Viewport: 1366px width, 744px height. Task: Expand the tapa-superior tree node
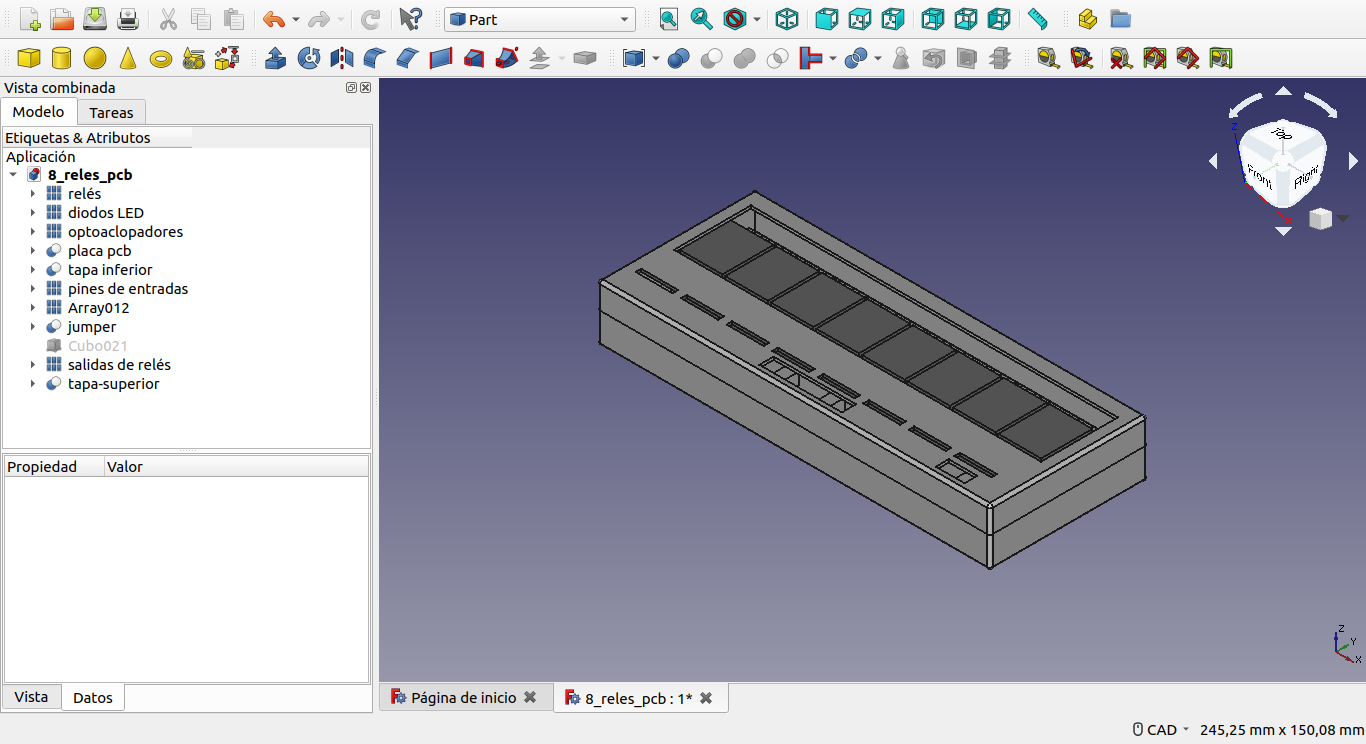click(33, 384)
